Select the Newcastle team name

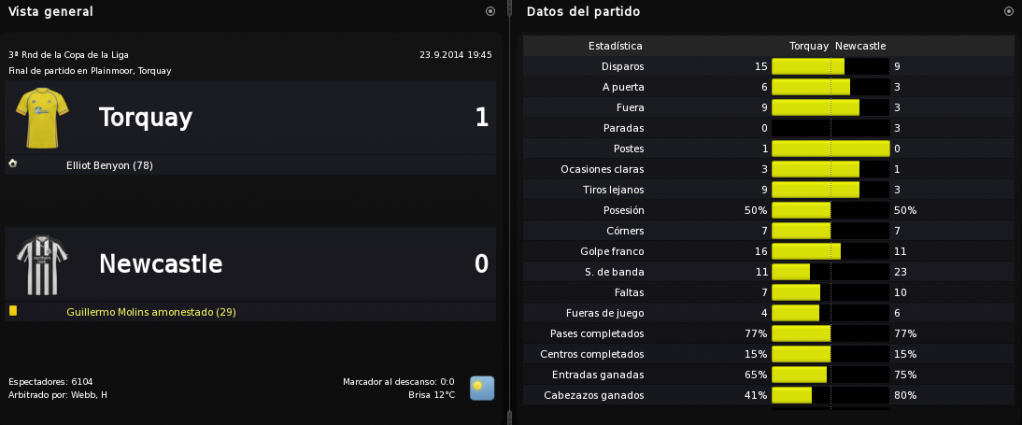coord(161,264)
